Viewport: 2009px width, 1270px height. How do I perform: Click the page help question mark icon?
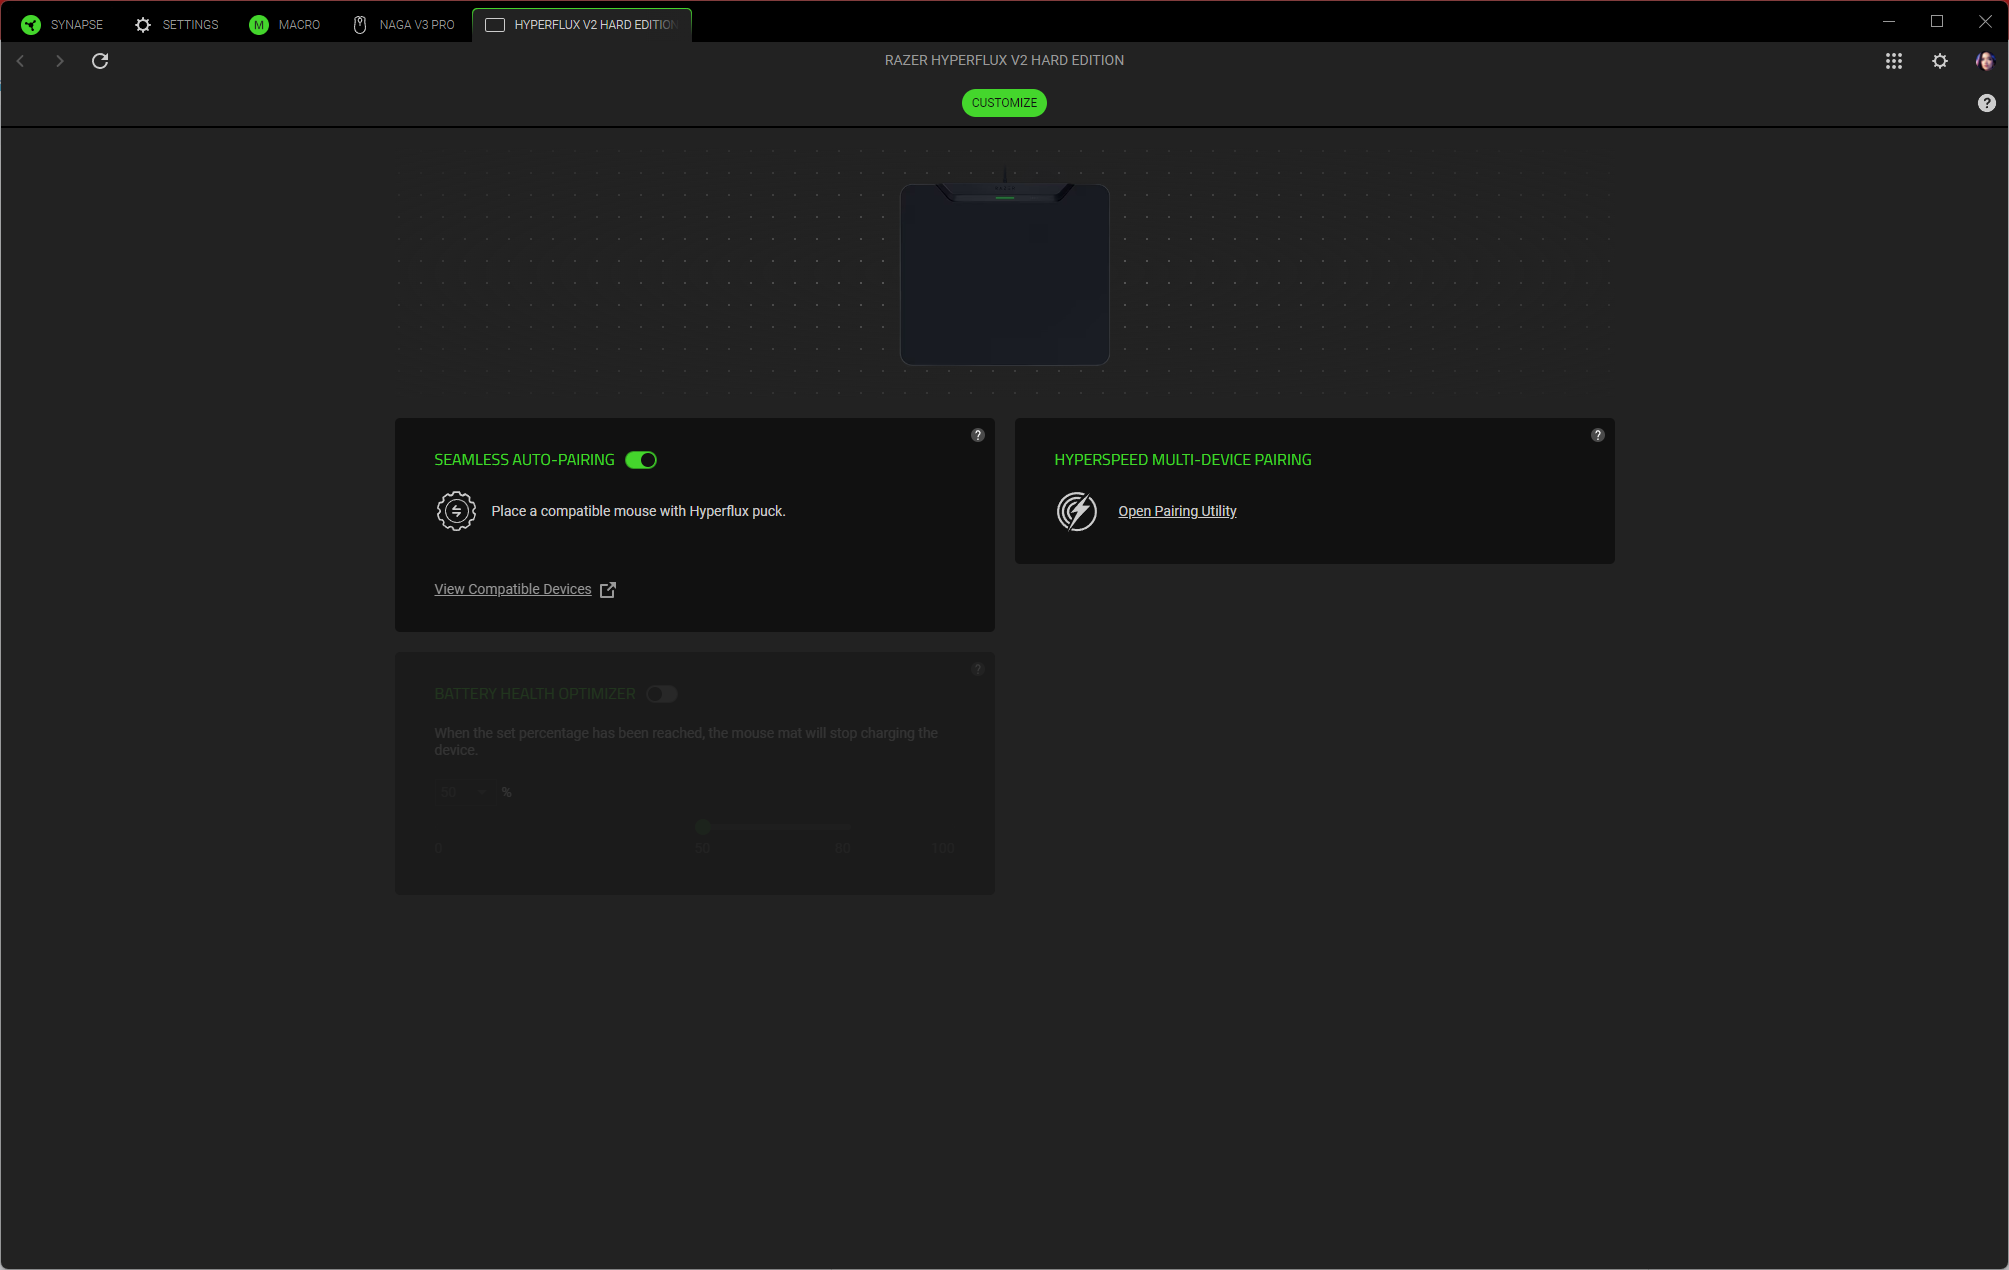pos(1987,103)
